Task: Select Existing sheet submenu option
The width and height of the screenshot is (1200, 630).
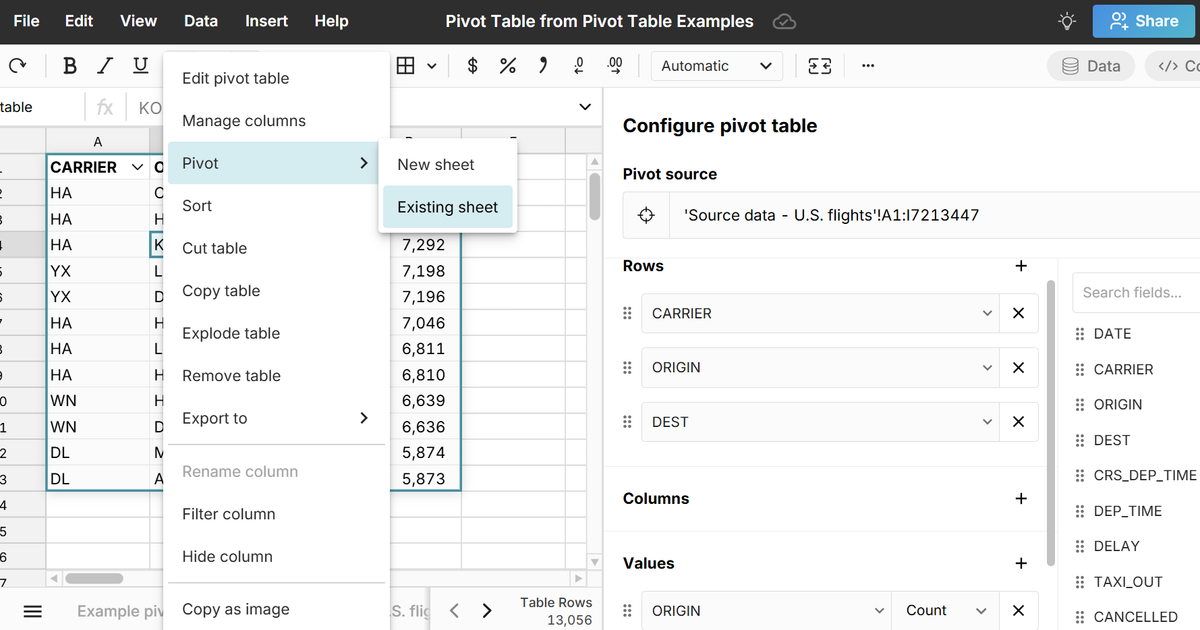Action: pos(447,207)
